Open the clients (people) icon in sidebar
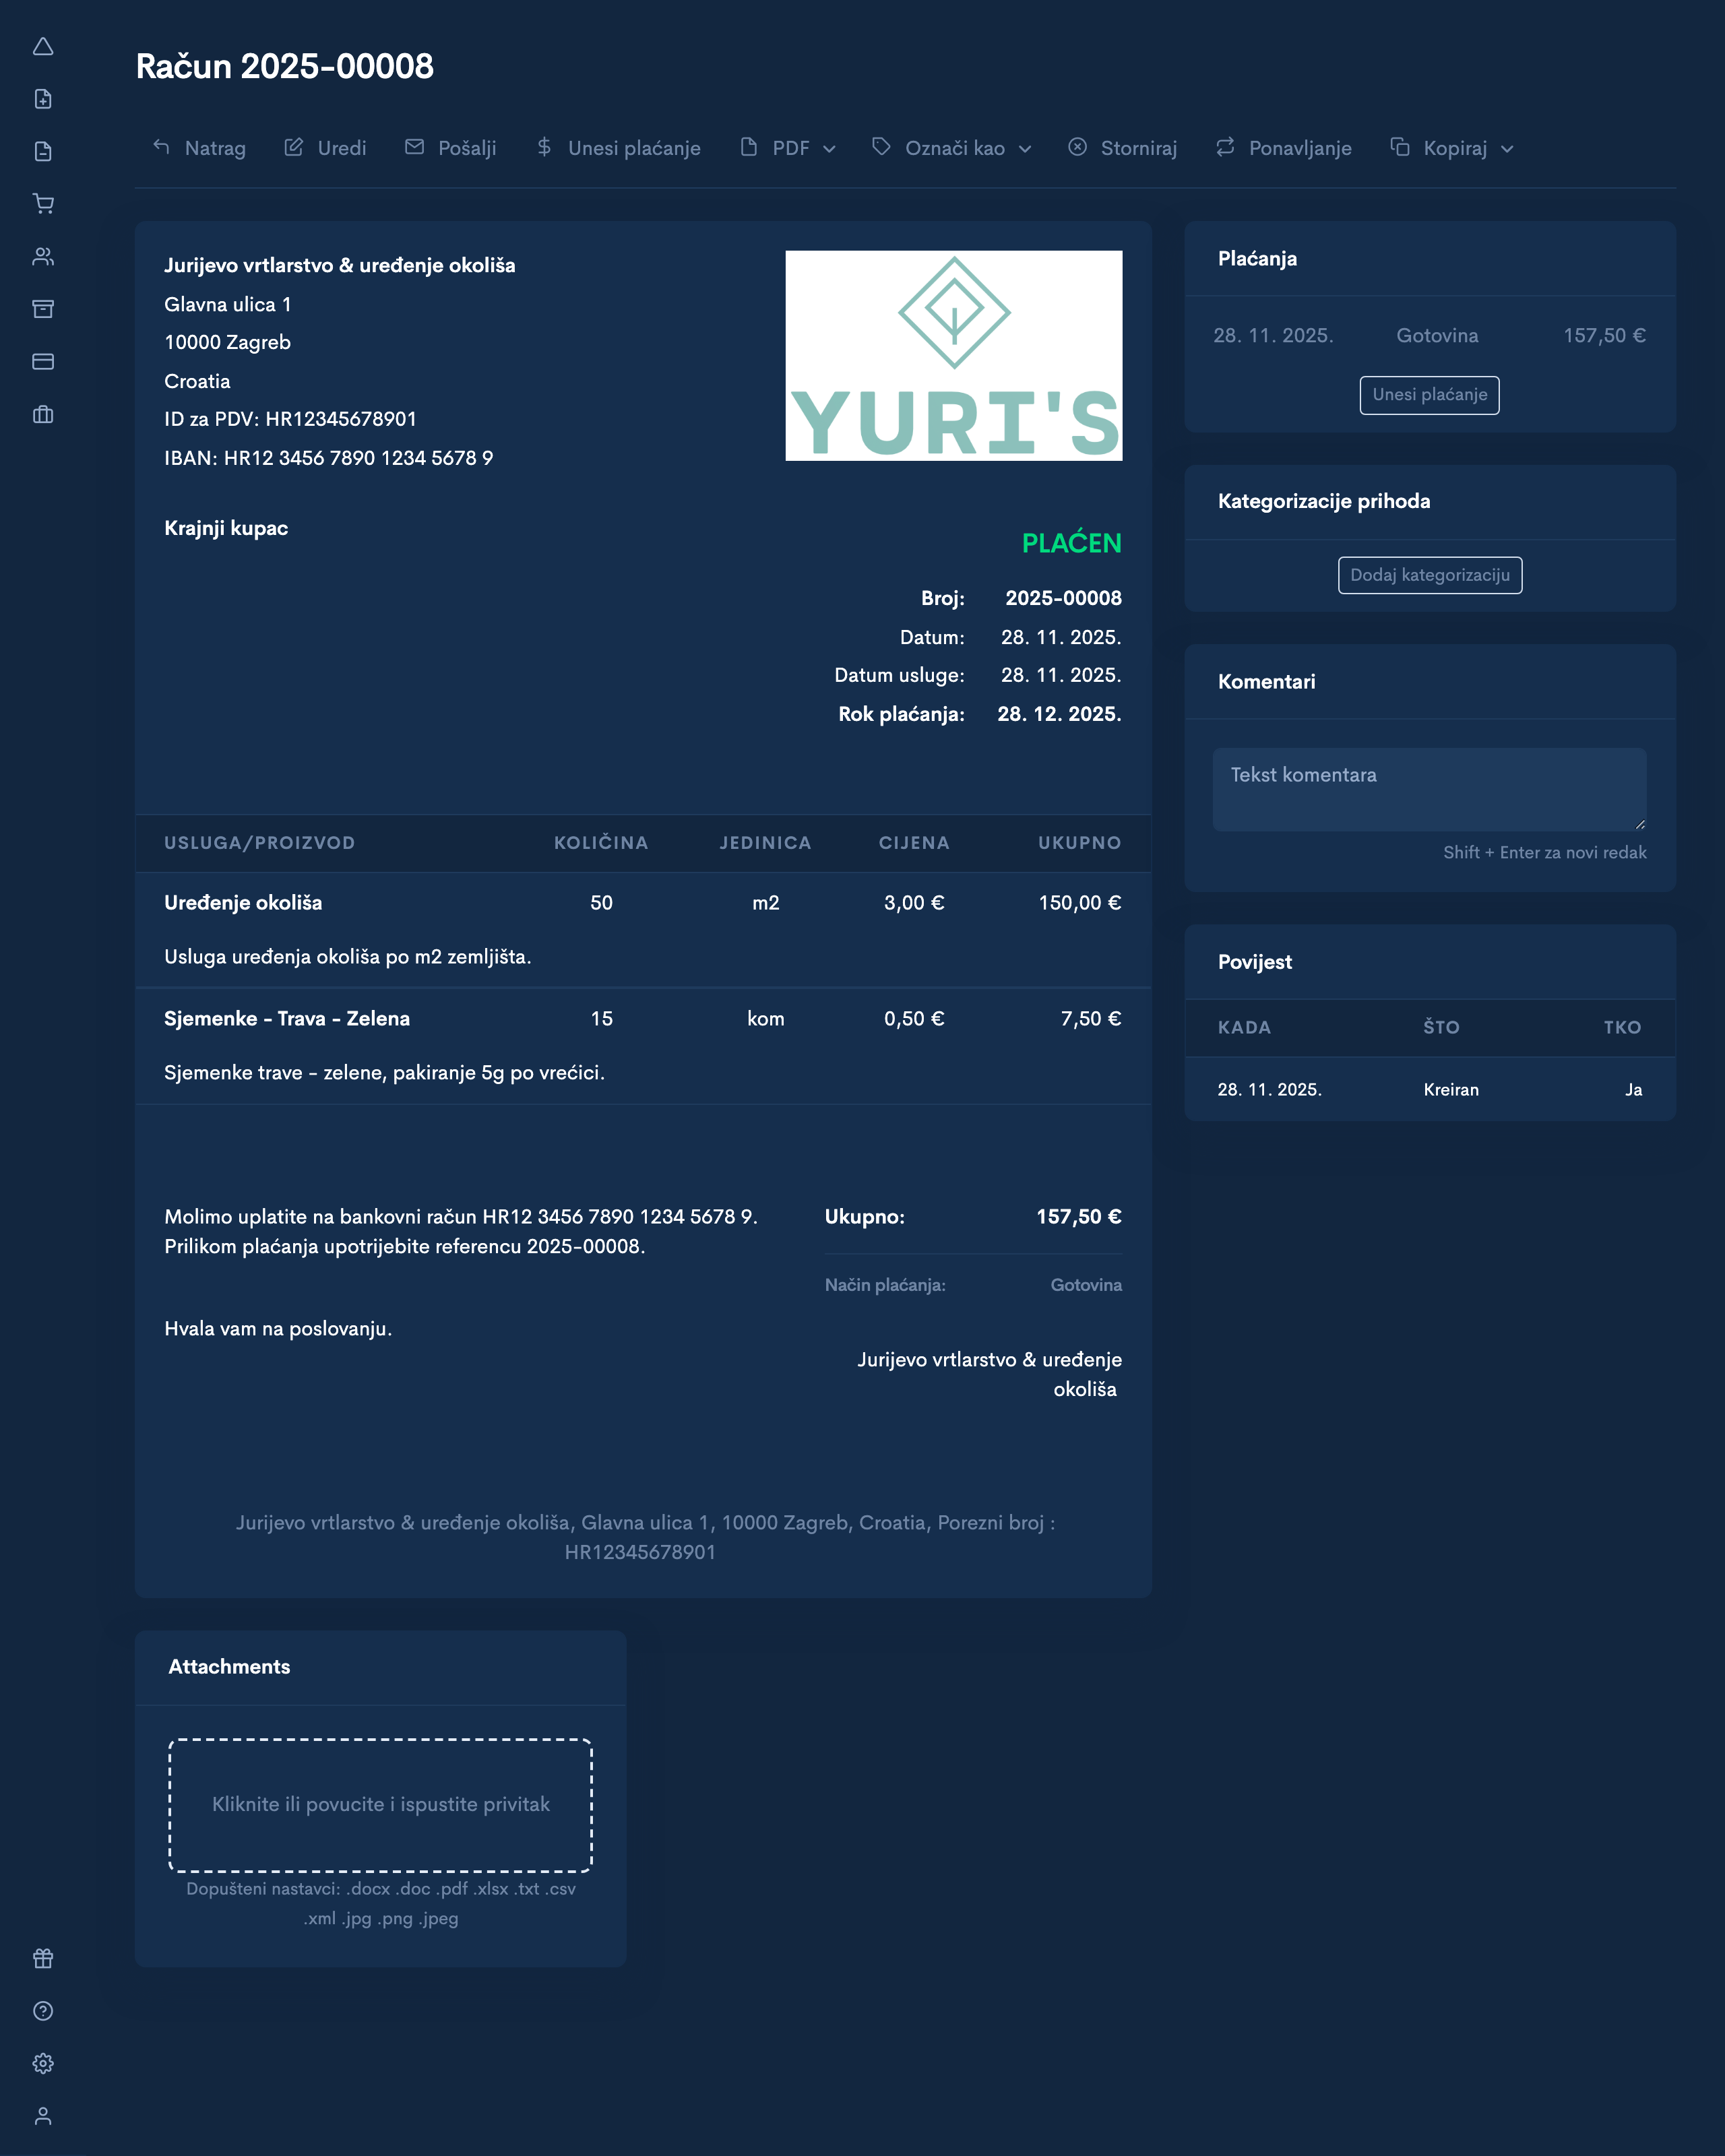The image size is (1725, 2156). tap(43, 257)
